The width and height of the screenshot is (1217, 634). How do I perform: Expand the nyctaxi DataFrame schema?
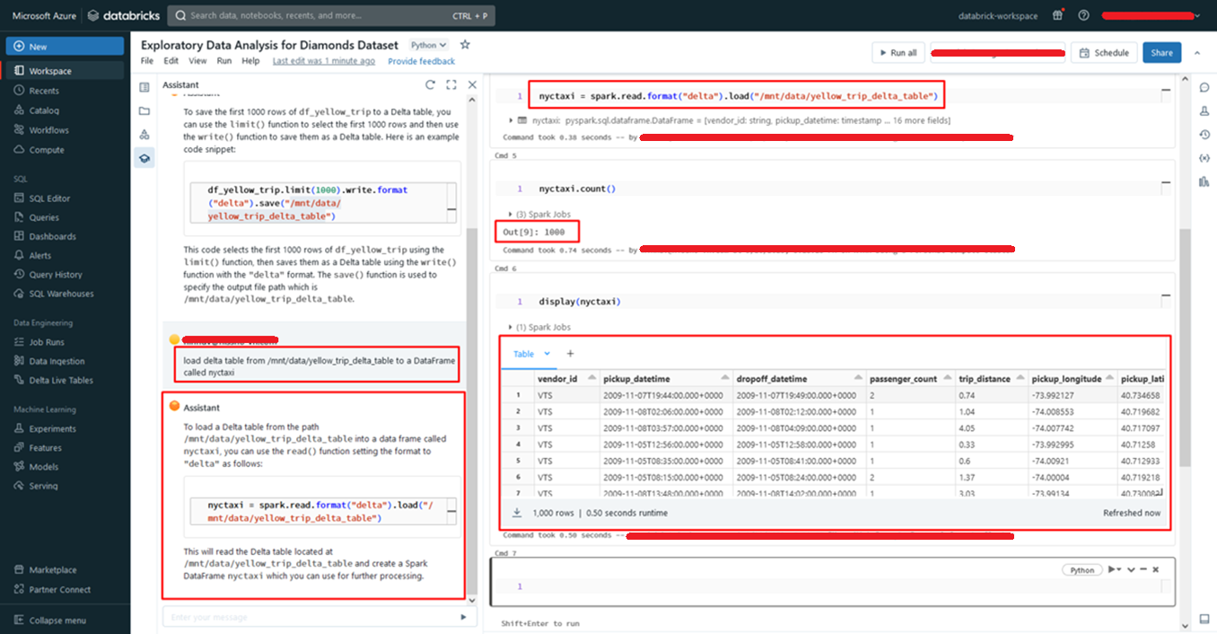click(x=510, y=120)
